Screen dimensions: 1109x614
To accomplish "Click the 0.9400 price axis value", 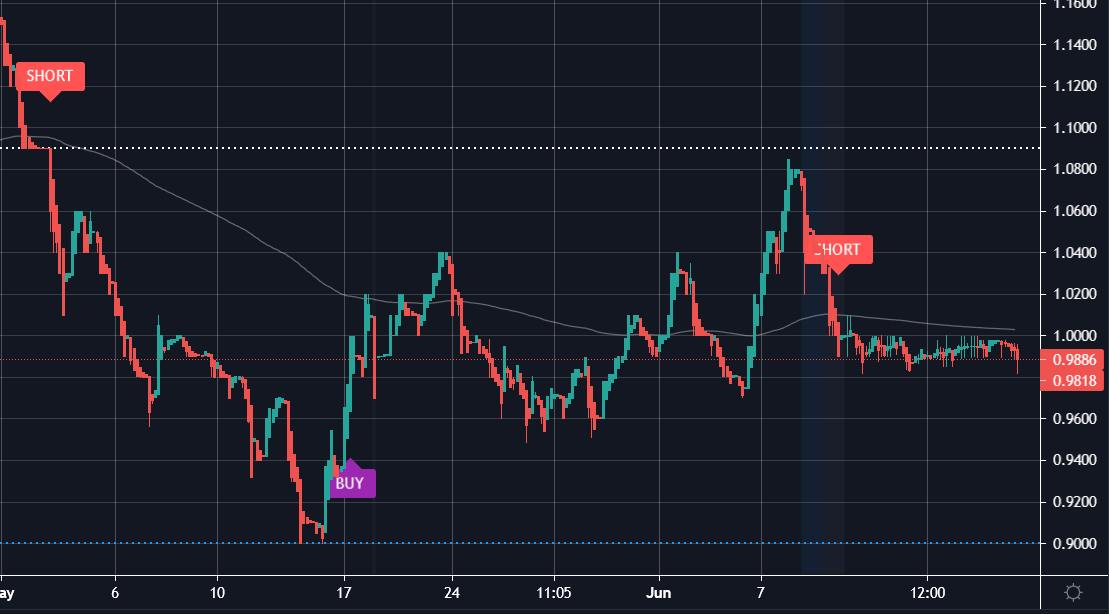I will click(x=1075, y=461).
